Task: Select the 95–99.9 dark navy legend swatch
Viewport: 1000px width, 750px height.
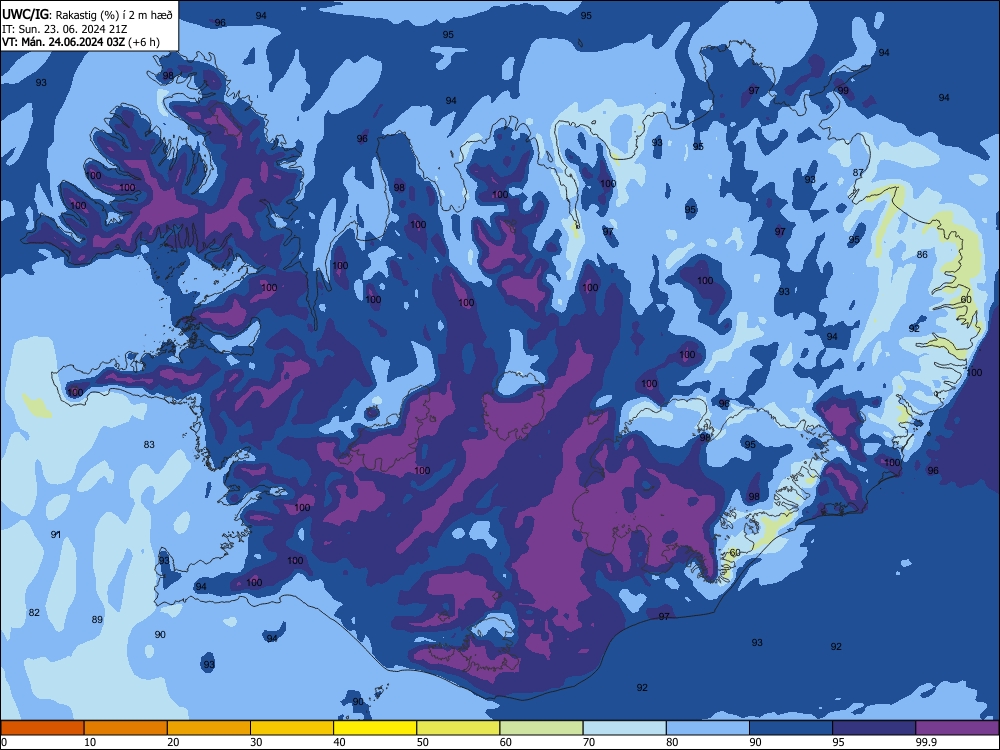Action: [x=874, y=728]
